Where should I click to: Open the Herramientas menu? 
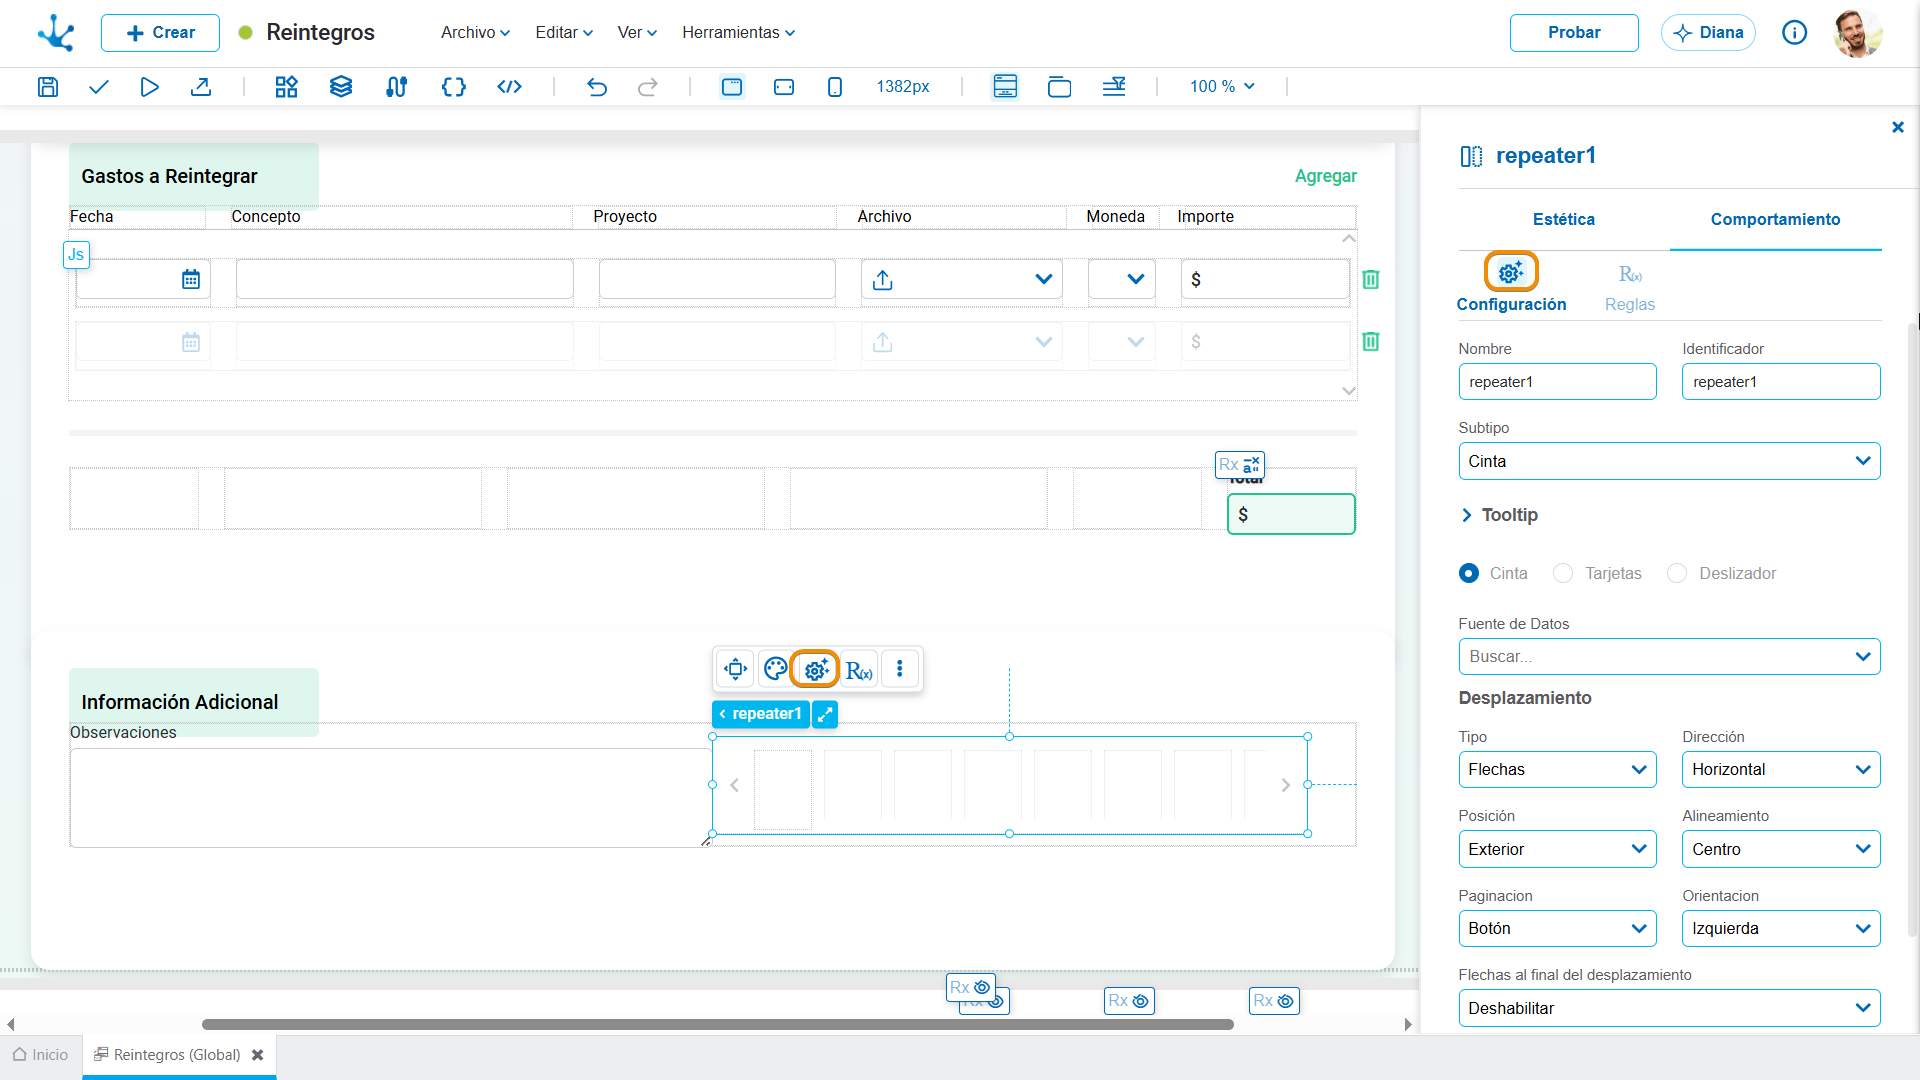(x=739, y=33)
